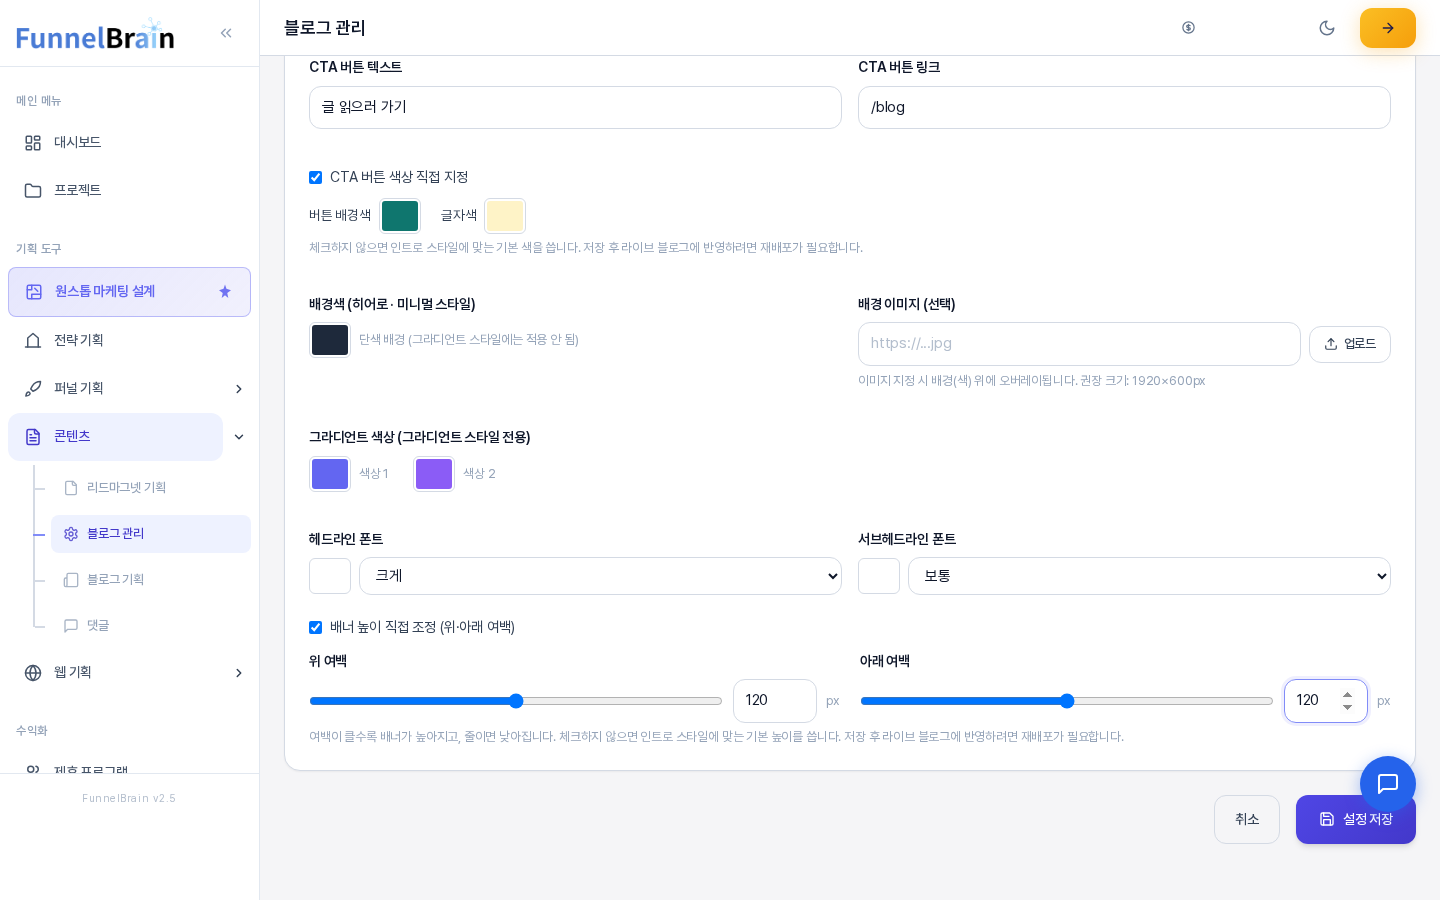Open 리드마그넷 기획 submenu item

pos(151,488)
